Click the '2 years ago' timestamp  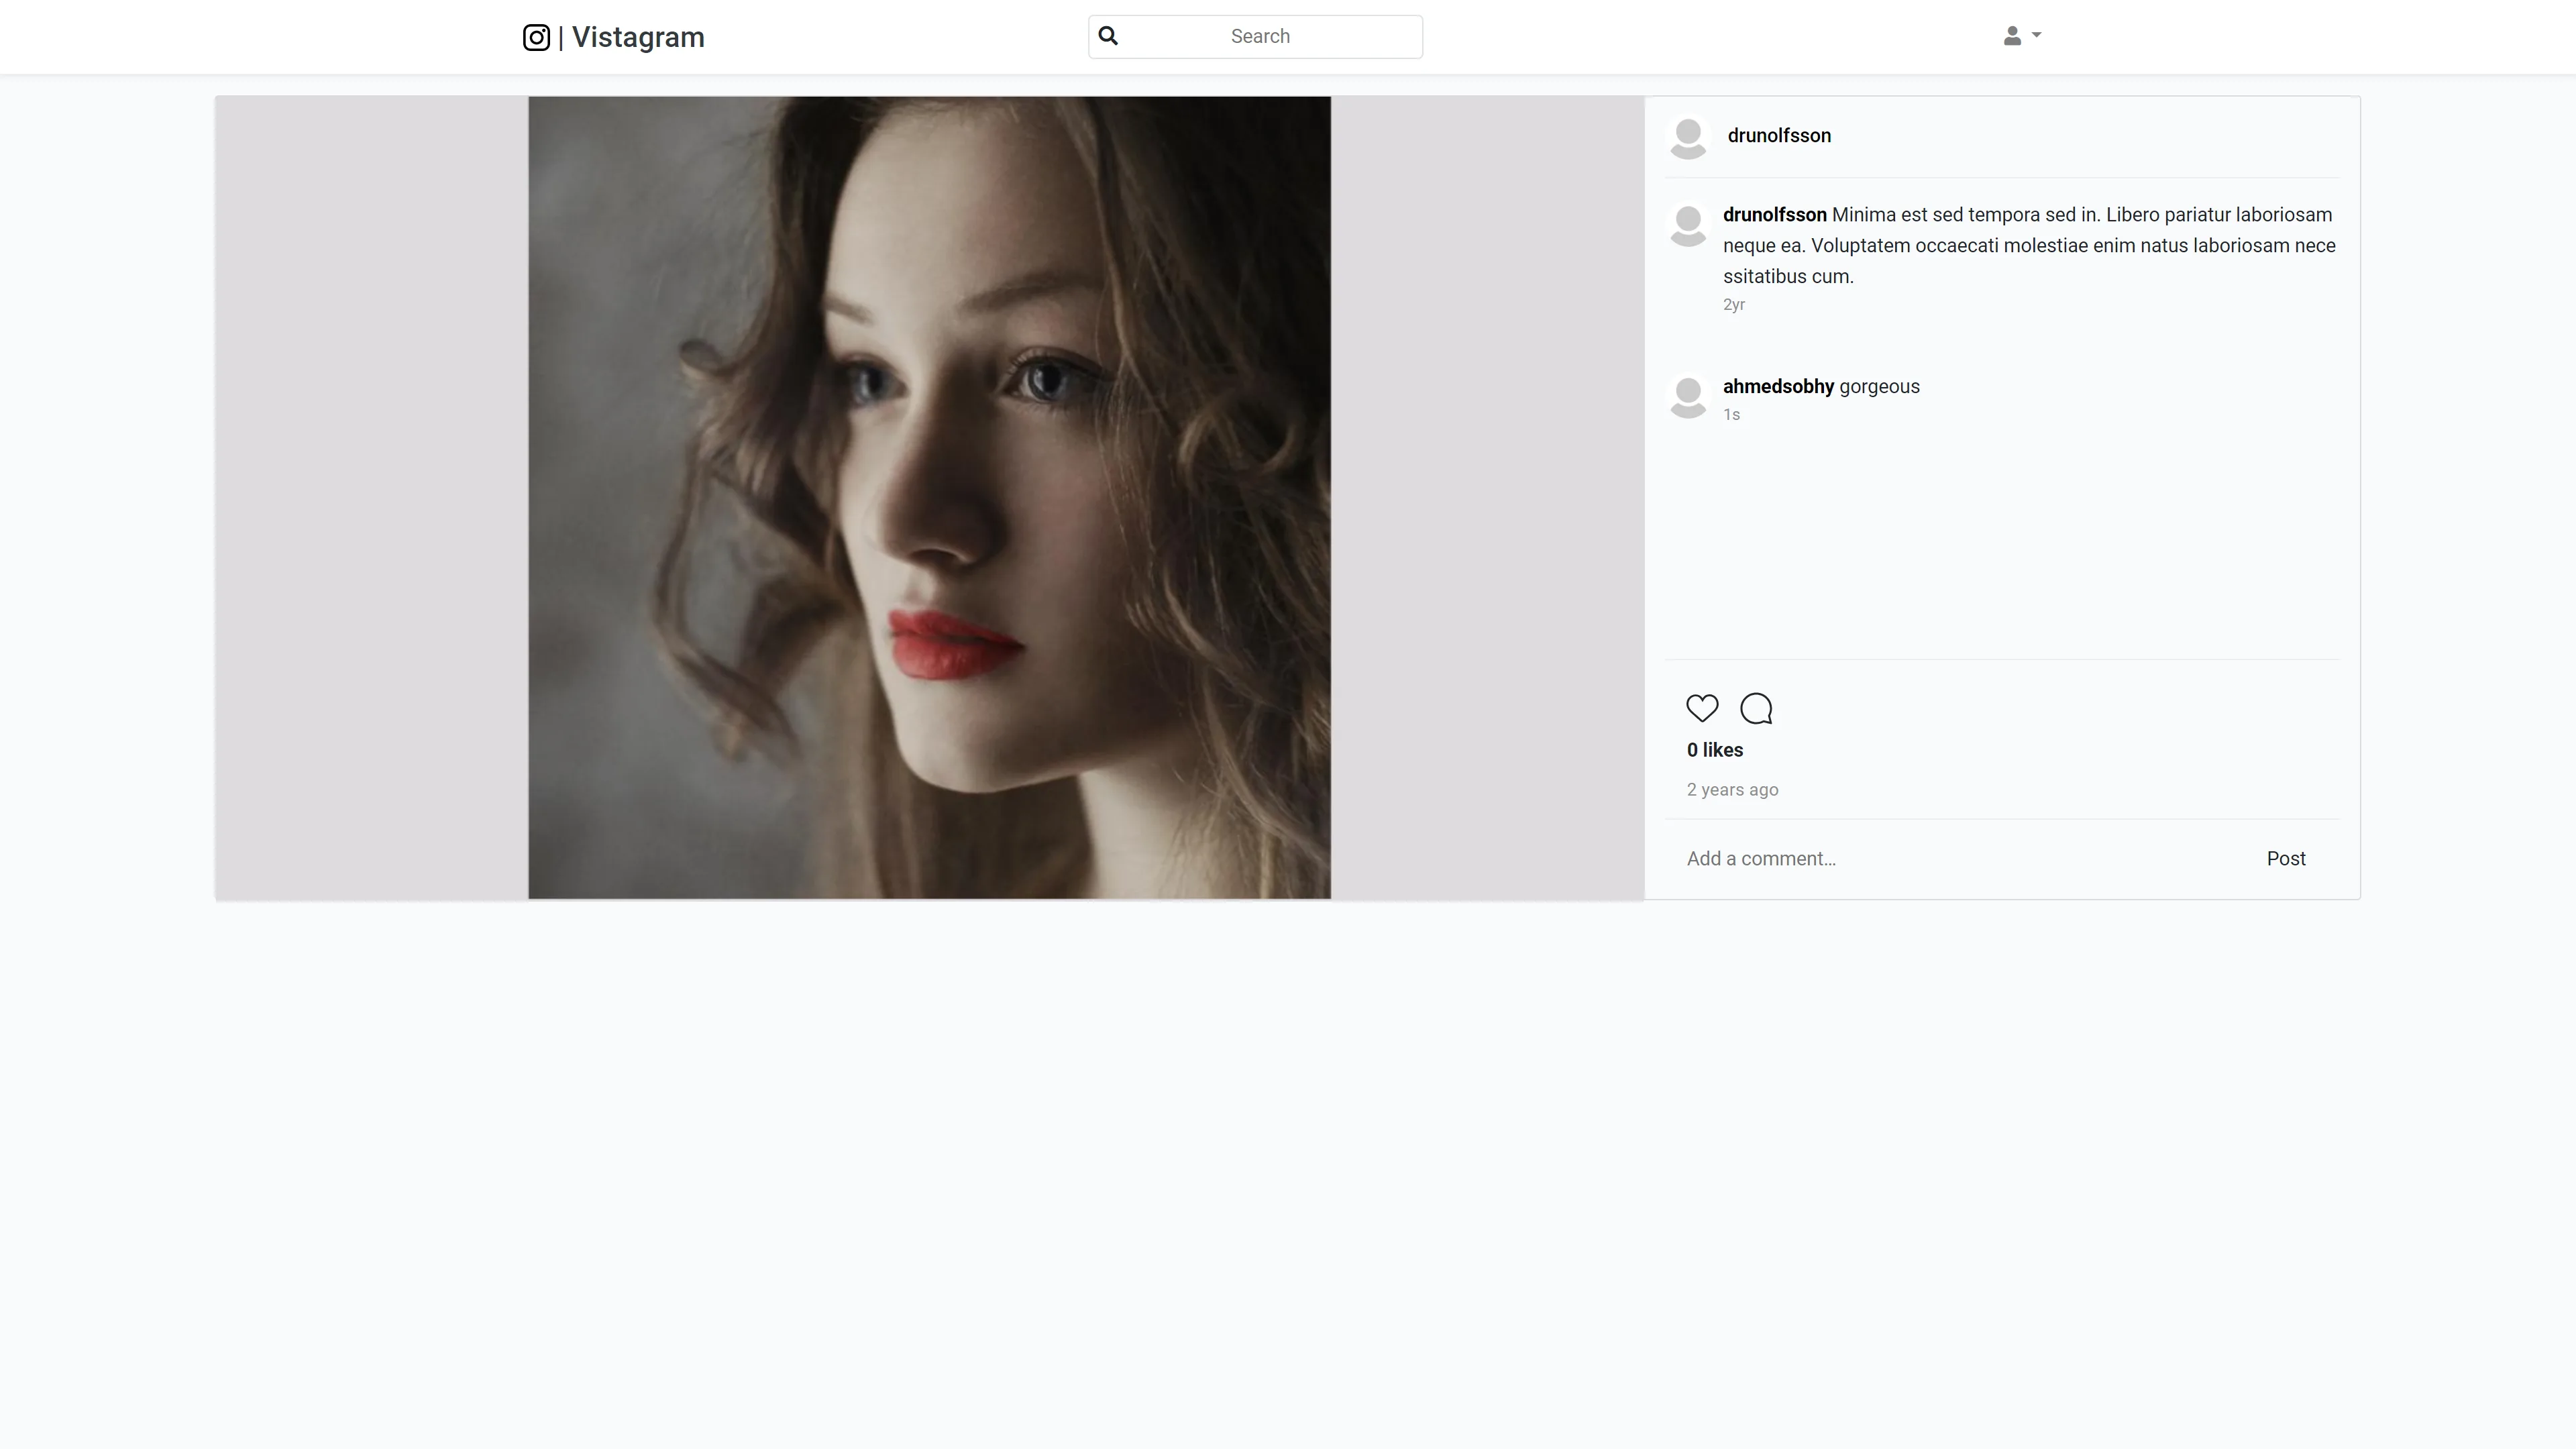[x=1732, y=790]
